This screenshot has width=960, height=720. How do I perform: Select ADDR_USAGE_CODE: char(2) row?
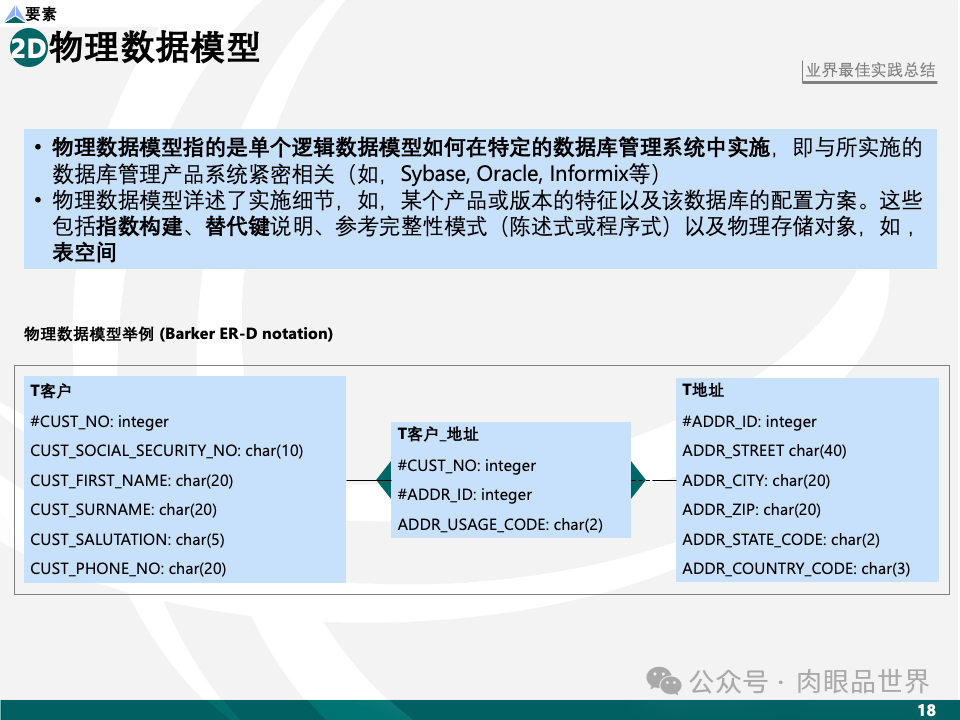click(500, 525)
